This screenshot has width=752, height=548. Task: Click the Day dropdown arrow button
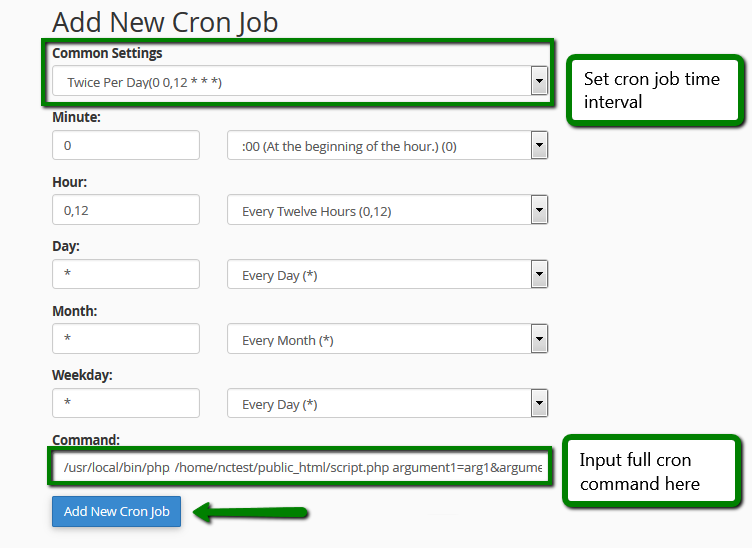pos(539,275)
